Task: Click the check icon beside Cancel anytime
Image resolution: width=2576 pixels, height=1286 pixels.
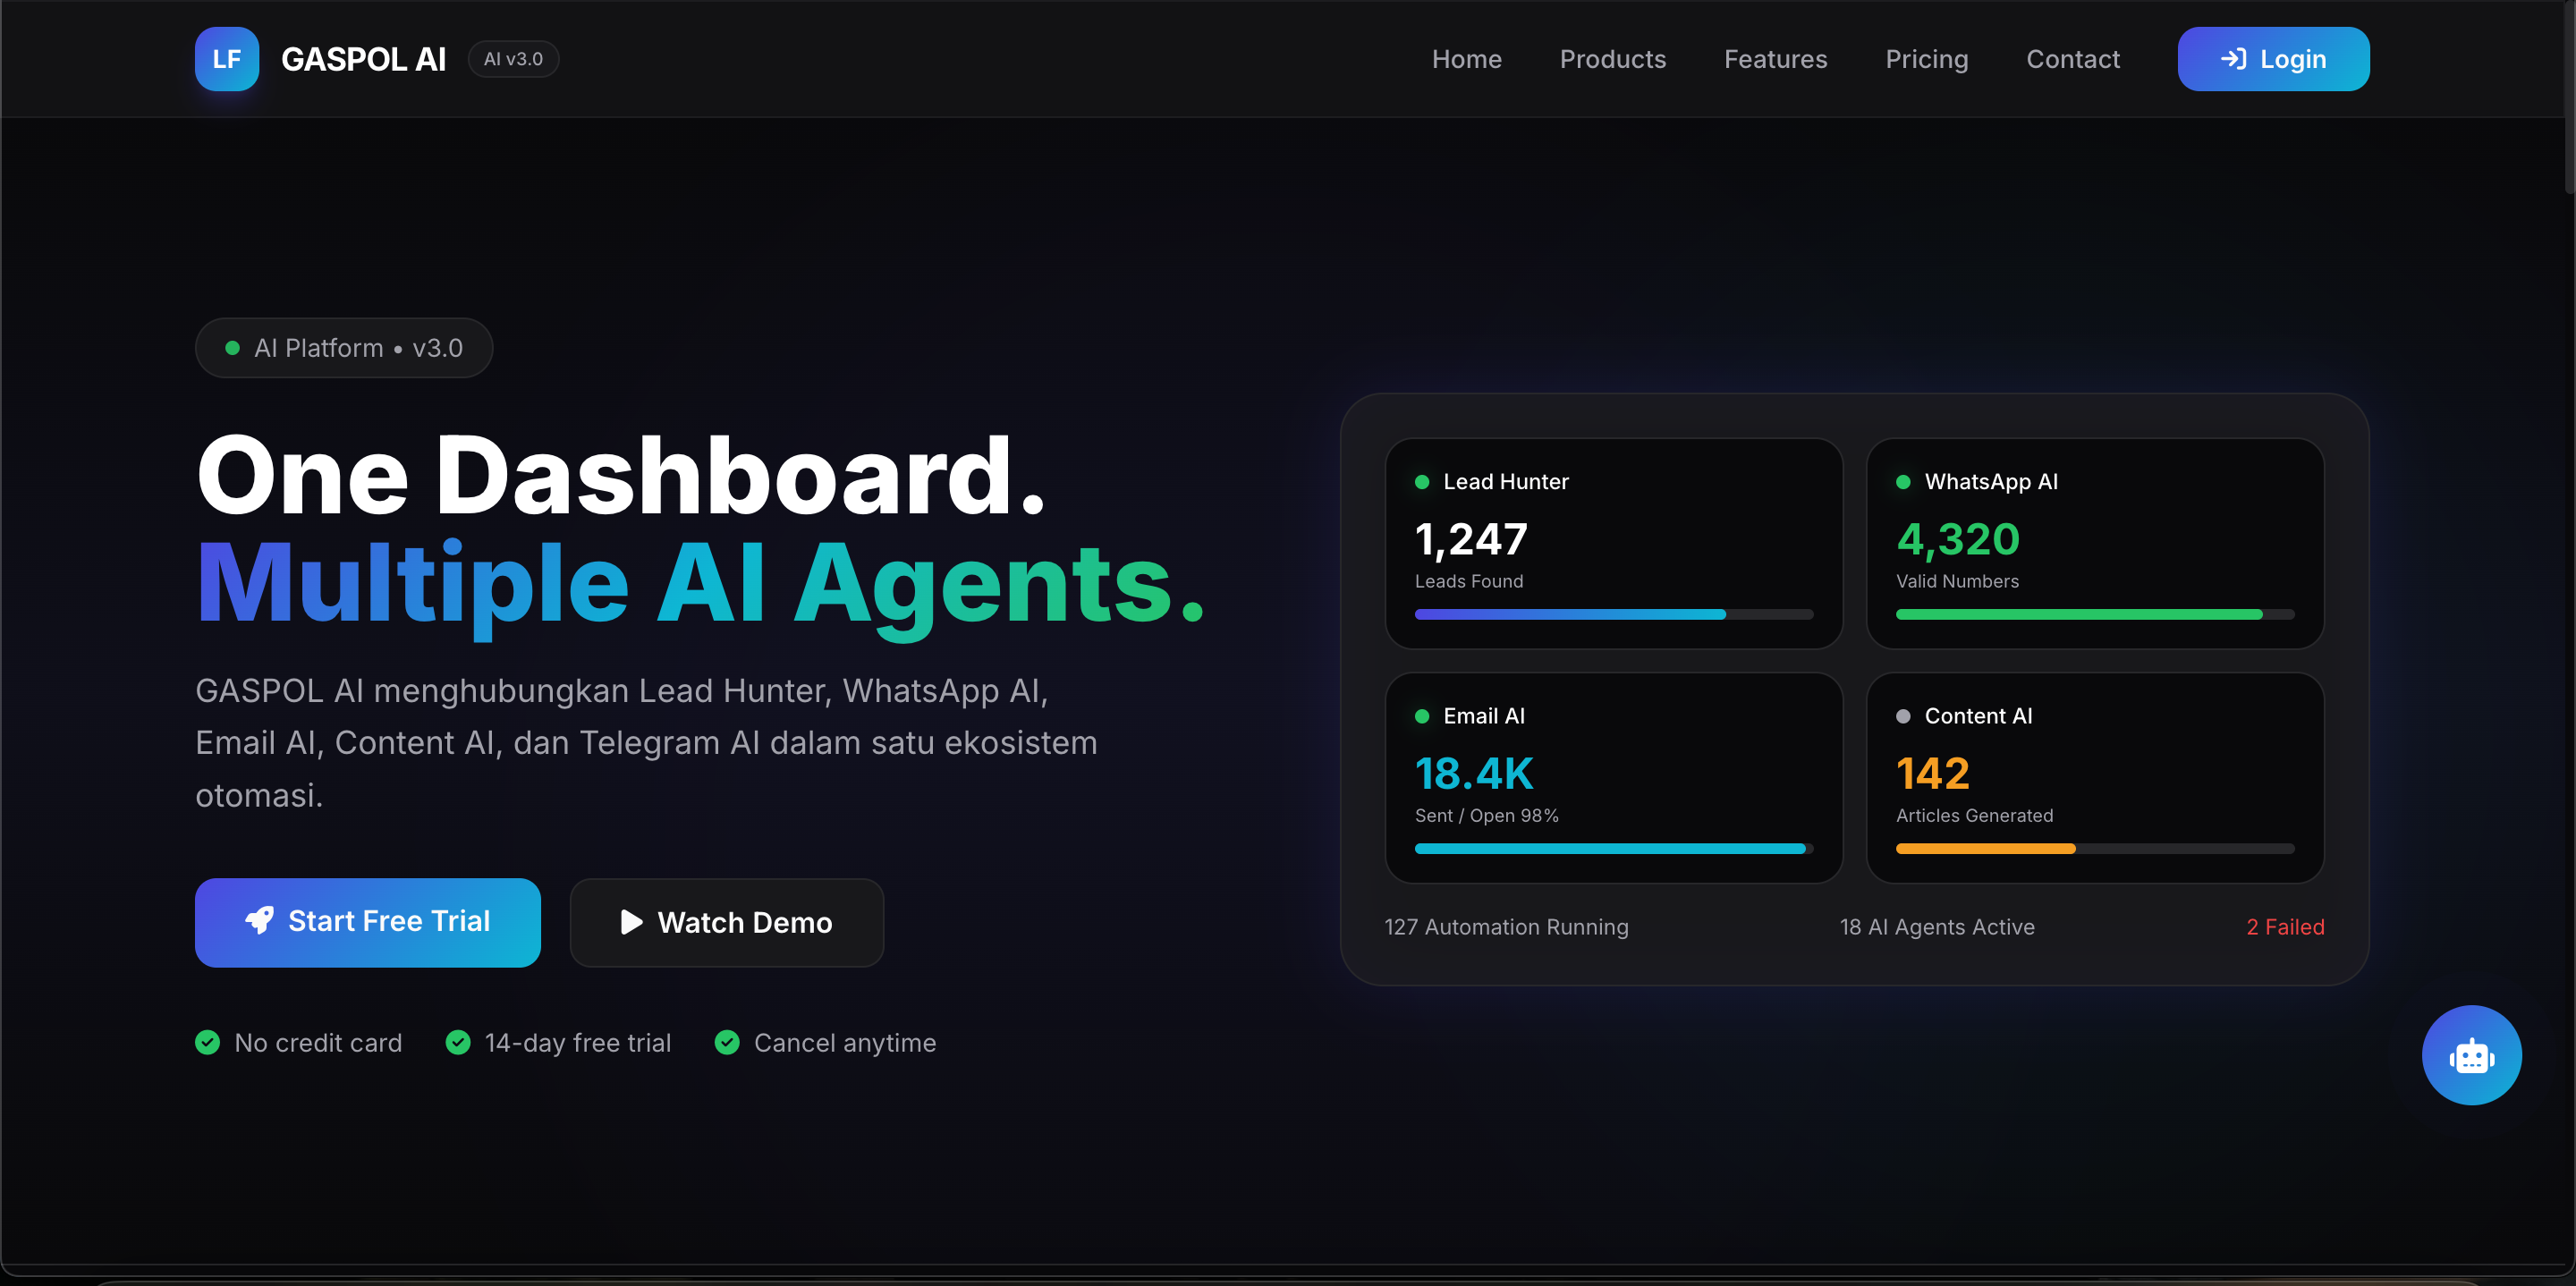Action: 728,1043
